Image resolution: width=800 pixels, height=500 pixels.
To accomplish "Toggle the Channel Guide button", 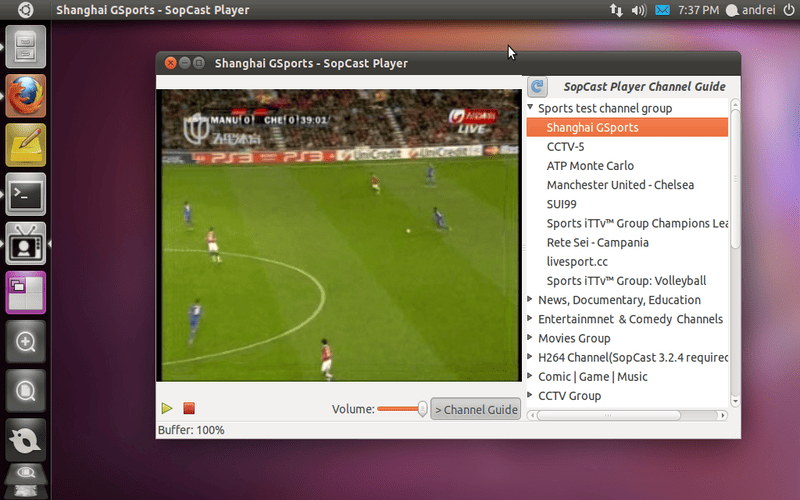I will coord(476,409).
